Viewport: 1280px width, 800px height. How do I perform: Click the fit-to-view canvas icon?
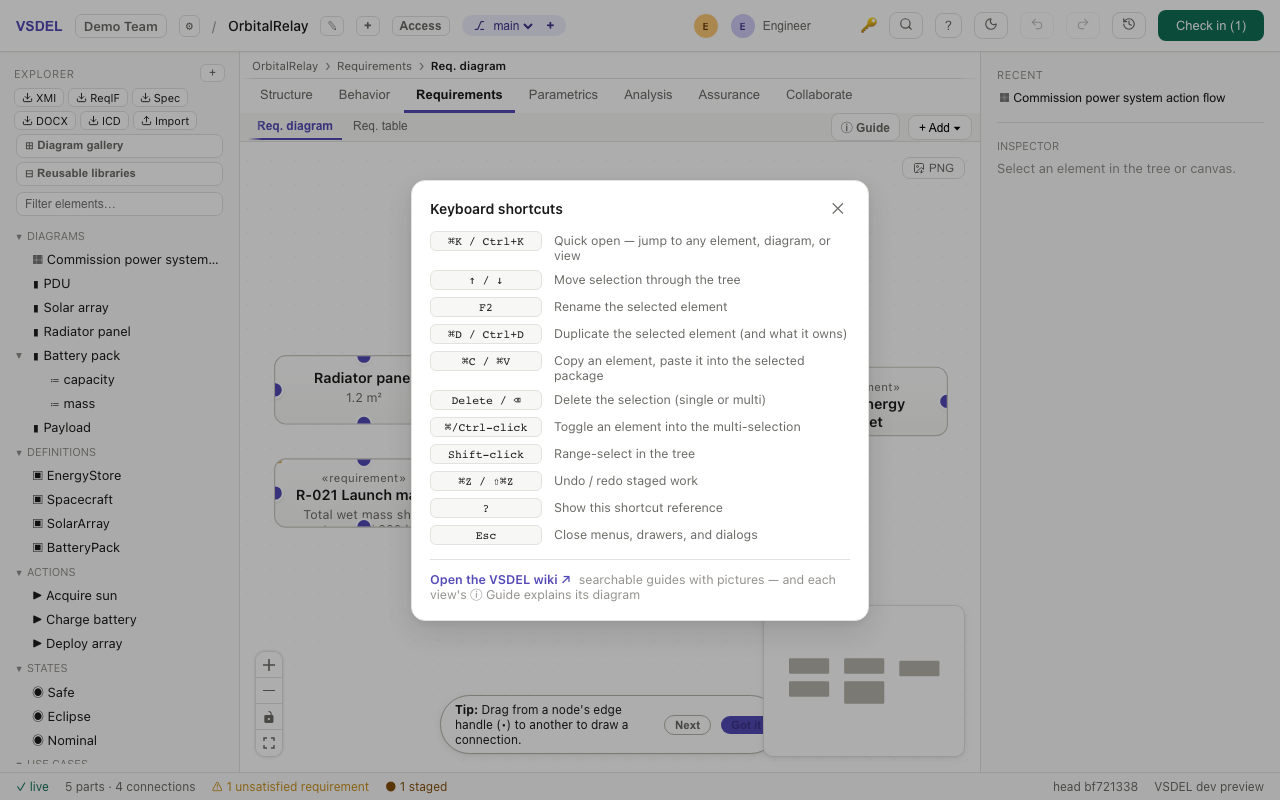click(x=269, y=743)
